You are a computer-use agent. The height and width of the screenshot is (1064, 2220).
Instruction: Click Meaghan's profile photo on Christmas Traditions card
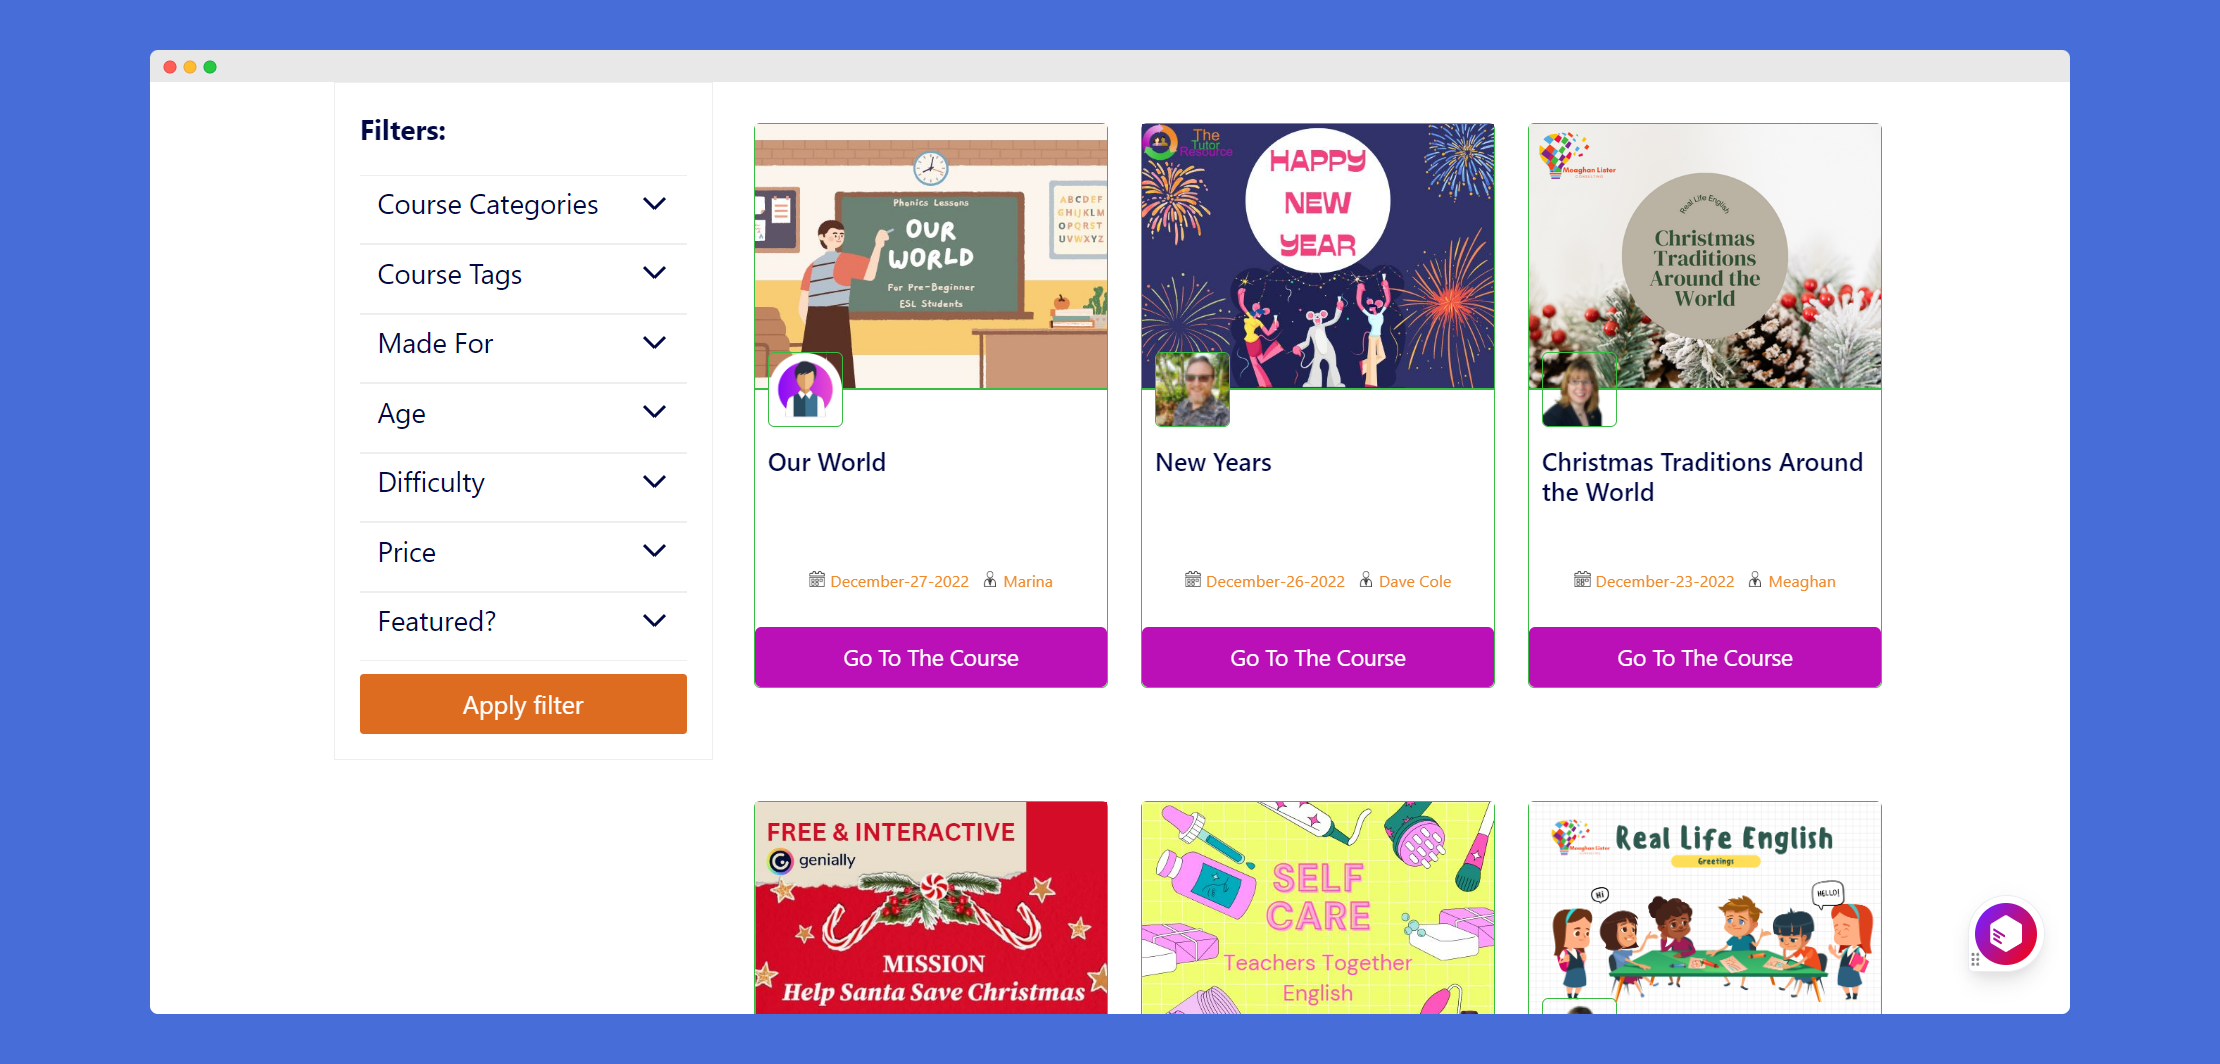(x=1579, y=390)
